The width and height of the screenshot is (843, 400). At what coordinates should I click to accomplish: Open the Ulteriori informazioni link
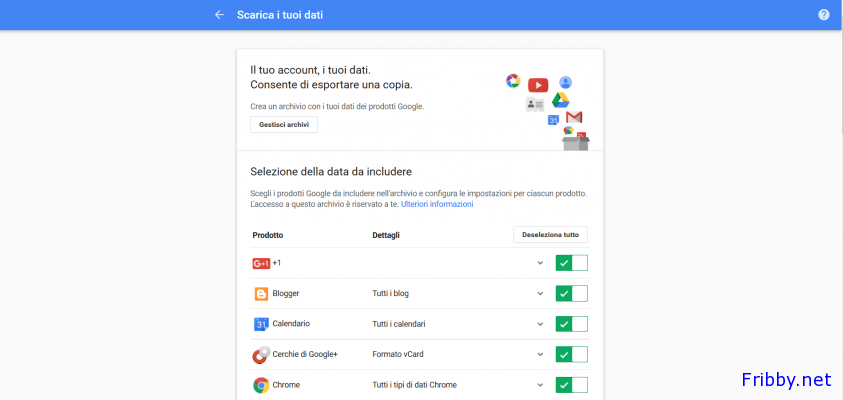coord(437,204)
